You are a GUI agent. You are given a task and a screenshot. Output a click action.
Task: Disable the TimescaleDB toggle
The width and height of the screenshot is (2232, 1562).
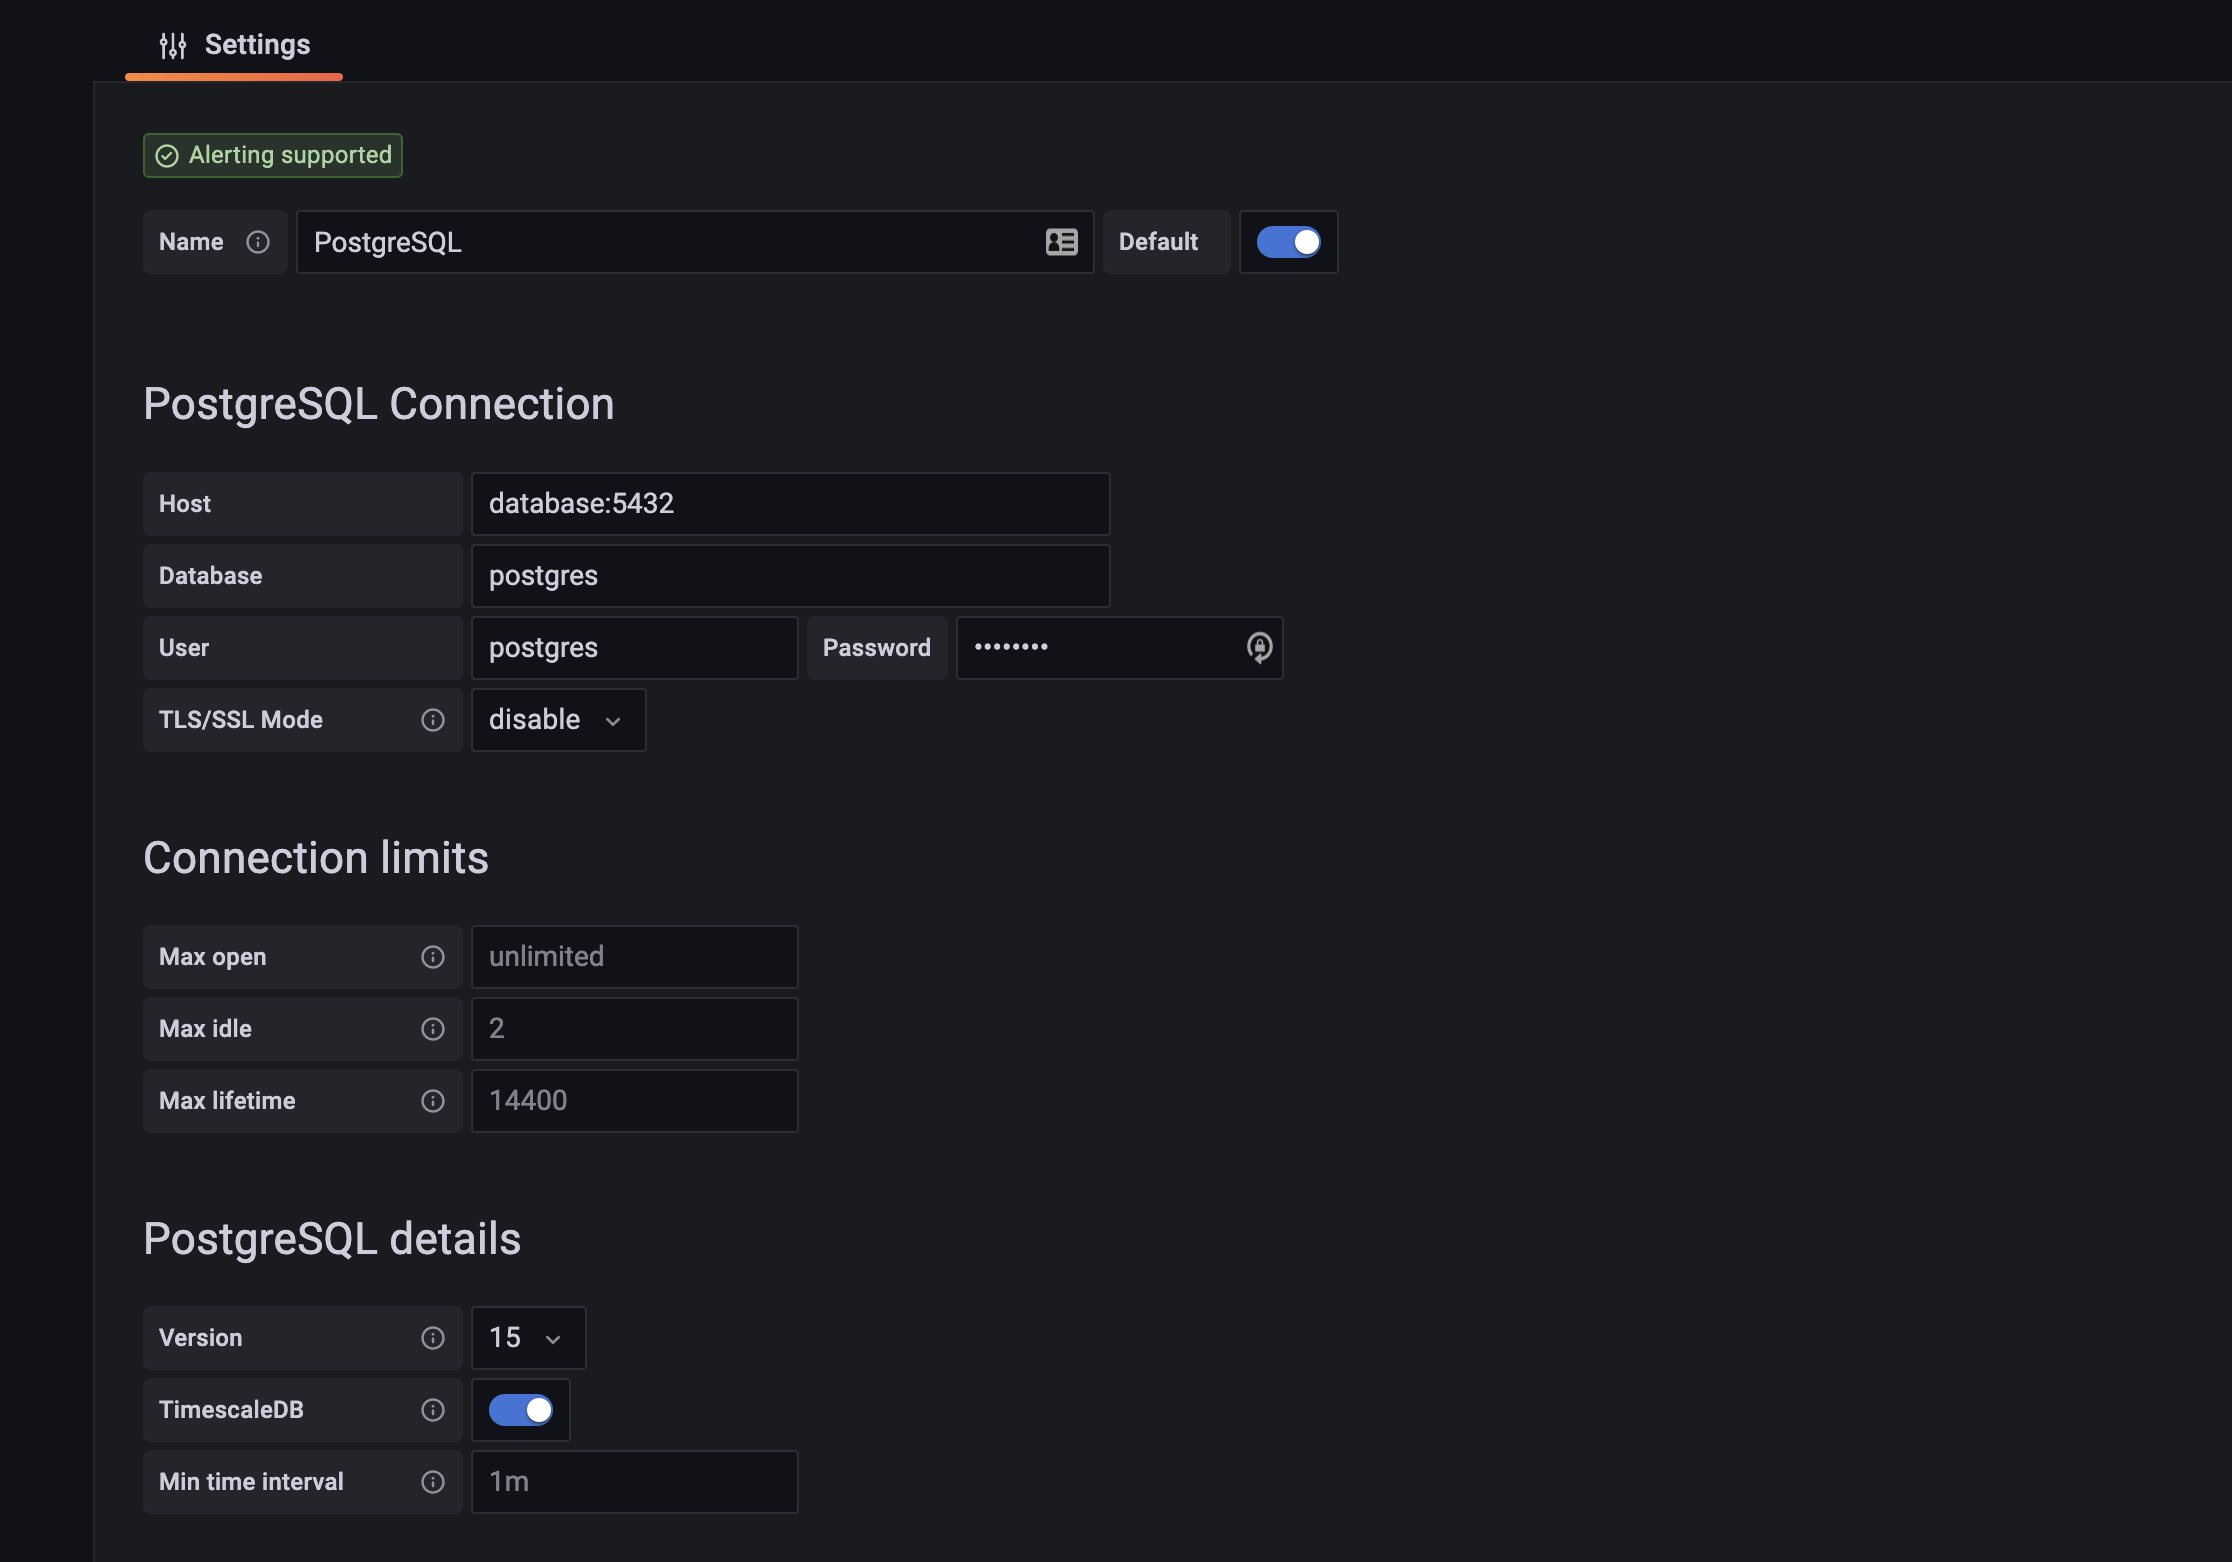(x=520, y=1410)
